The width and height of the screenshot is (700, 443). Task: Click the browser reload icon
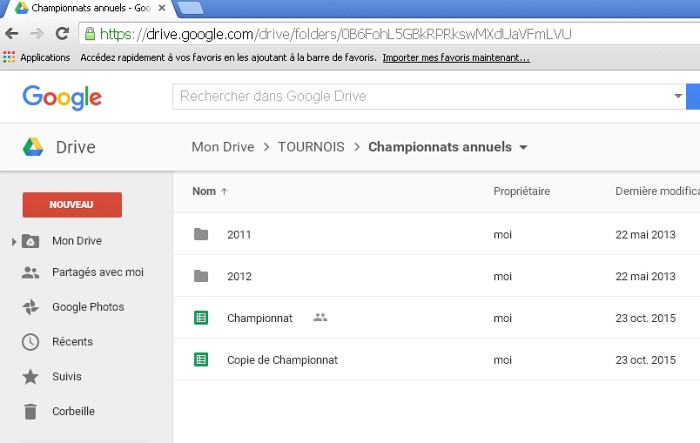coord(62,33)
